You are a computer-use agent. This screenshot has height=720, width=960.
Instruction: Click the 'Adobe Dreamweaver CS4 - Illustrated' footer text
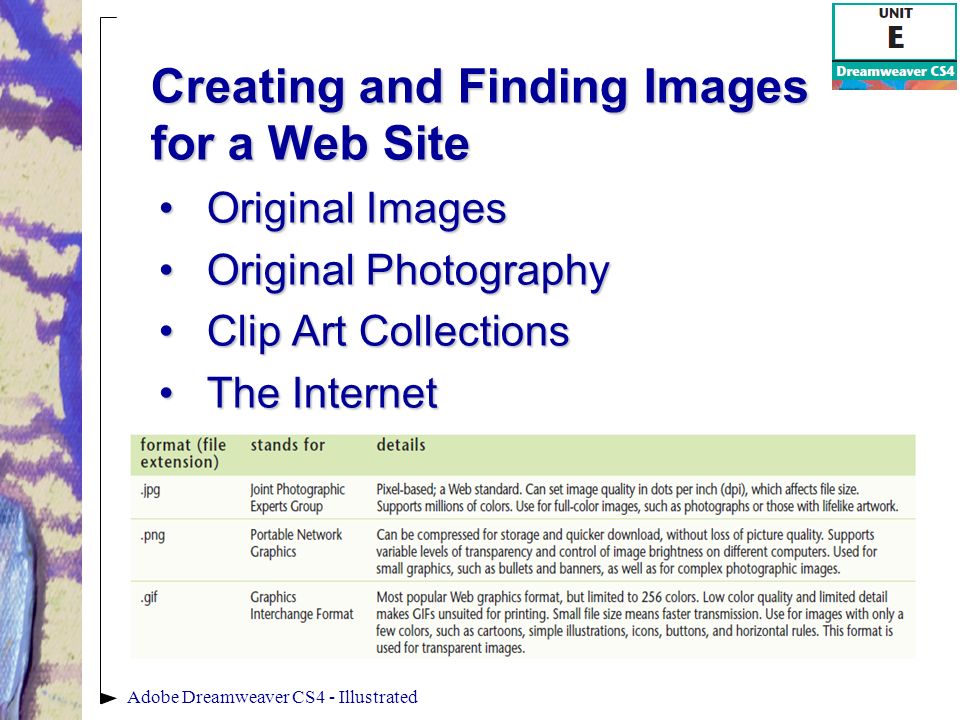272,697
